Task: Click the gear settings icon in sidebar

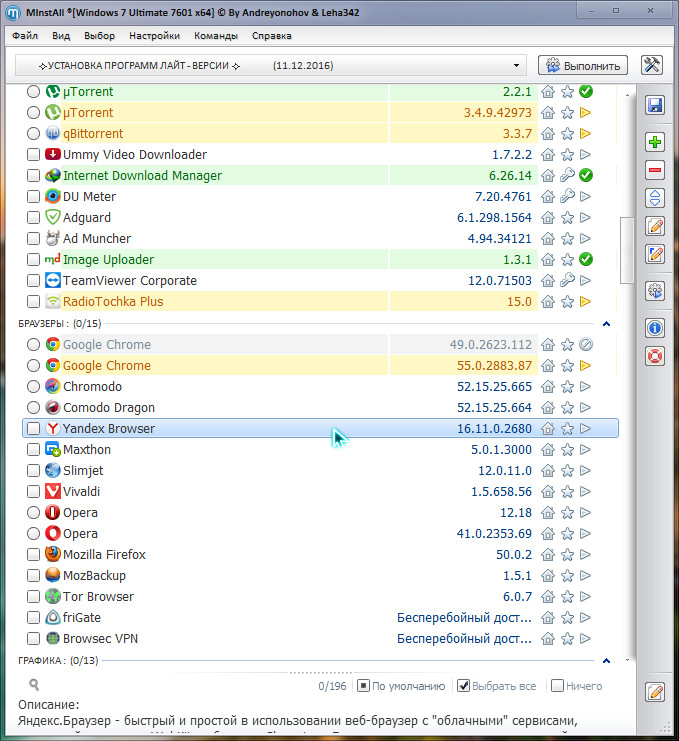Action: pyautogui.click(x=654, y=291)
